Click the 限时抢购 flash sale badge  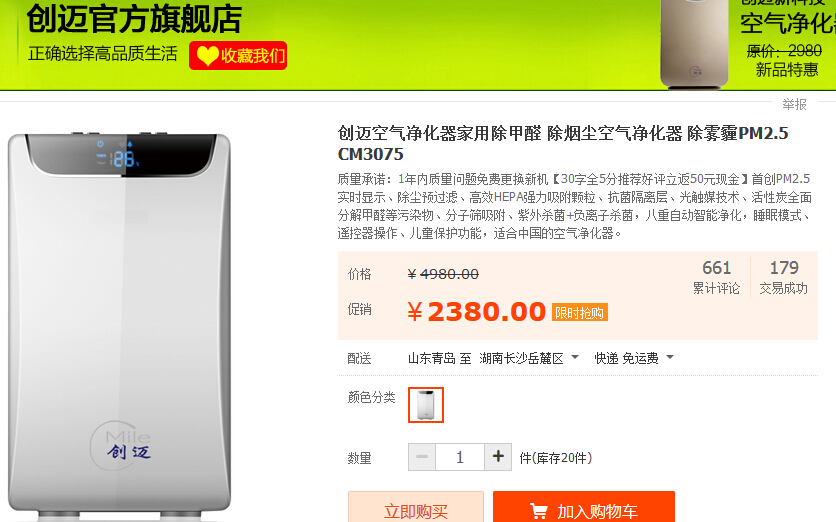pyautogui.click(x=580, y=312)
